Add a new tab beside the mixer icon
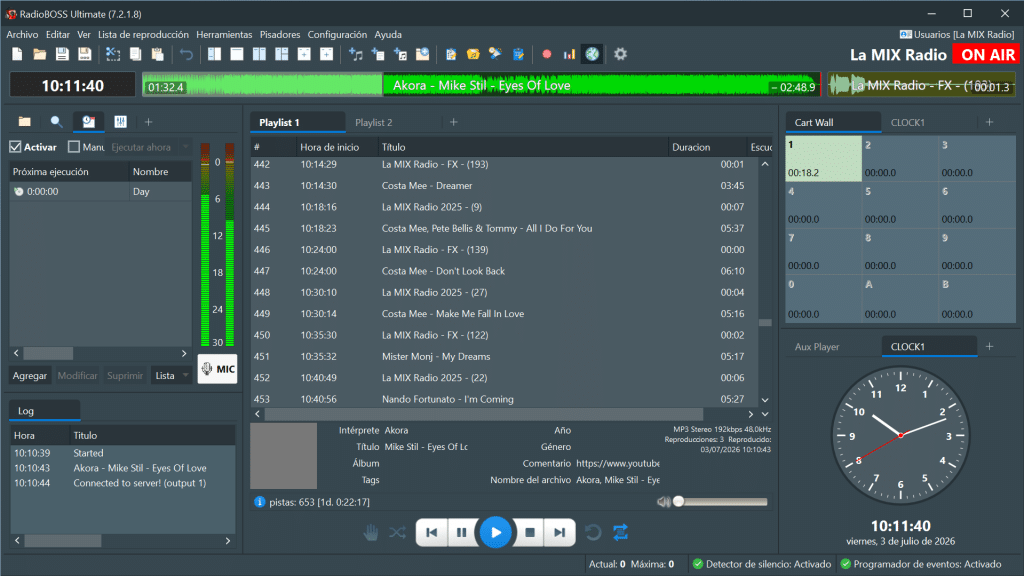 click(148, 121)
